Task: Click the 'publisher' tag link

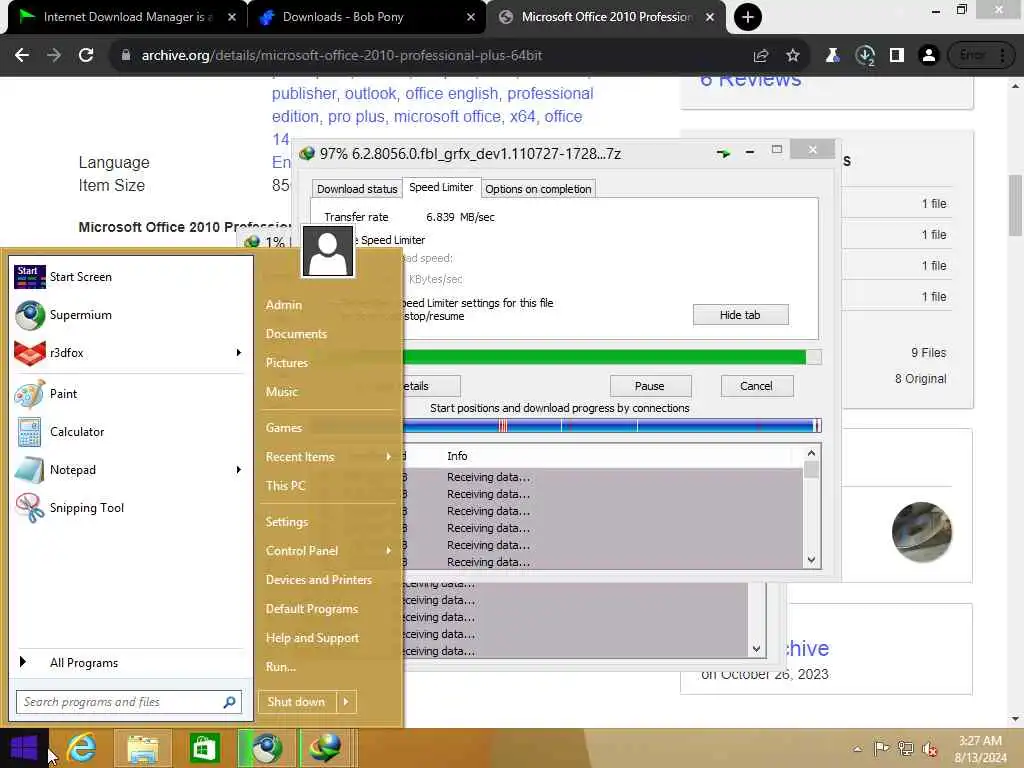Action: [x=304, y=93]
